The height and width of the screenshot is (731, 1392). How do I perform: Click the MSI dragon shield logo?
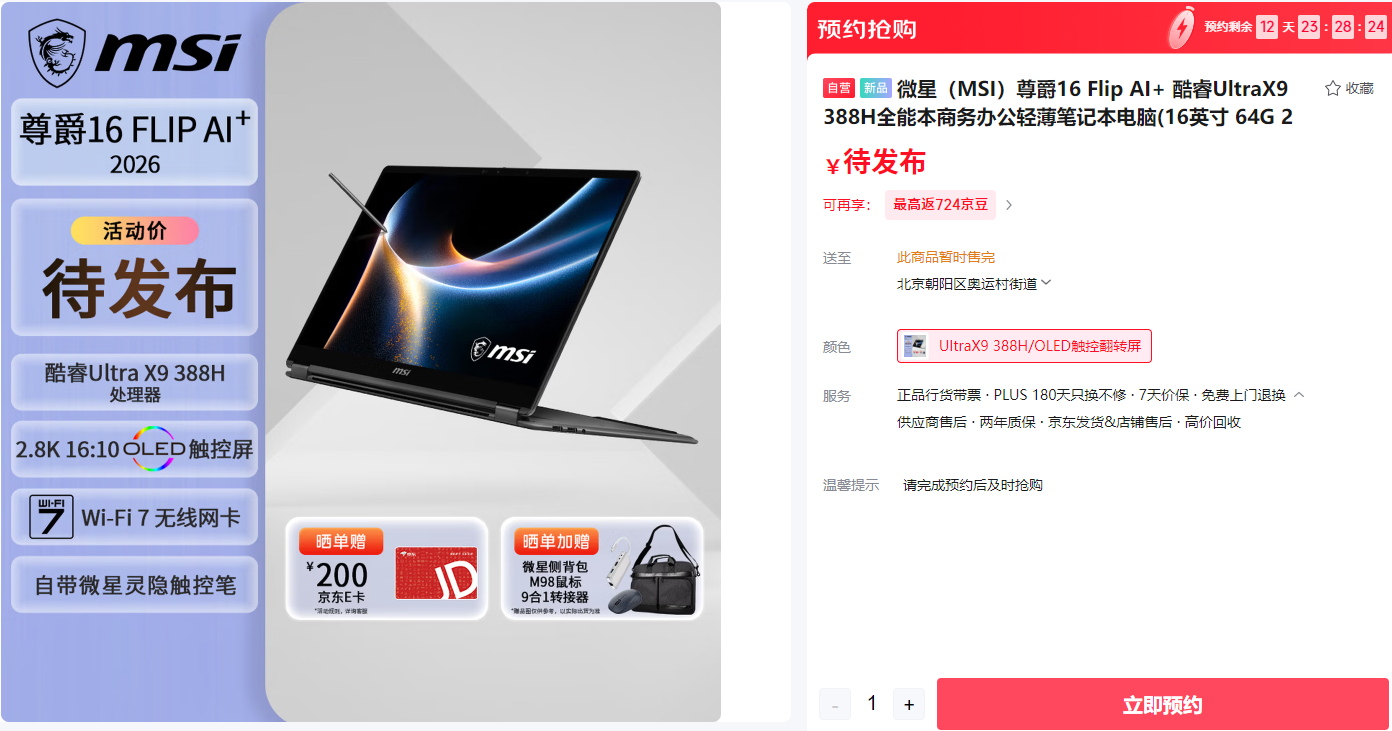point(57,52)
